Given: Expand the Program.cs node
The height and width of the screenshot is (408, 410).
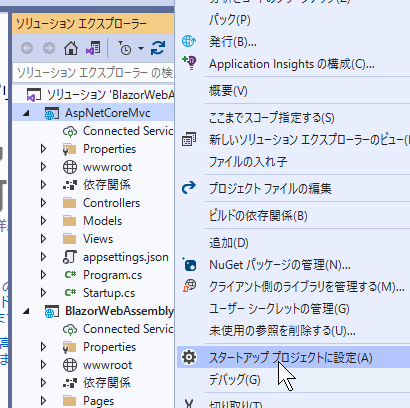Looking at the screenshot, I should click(43, 275).
